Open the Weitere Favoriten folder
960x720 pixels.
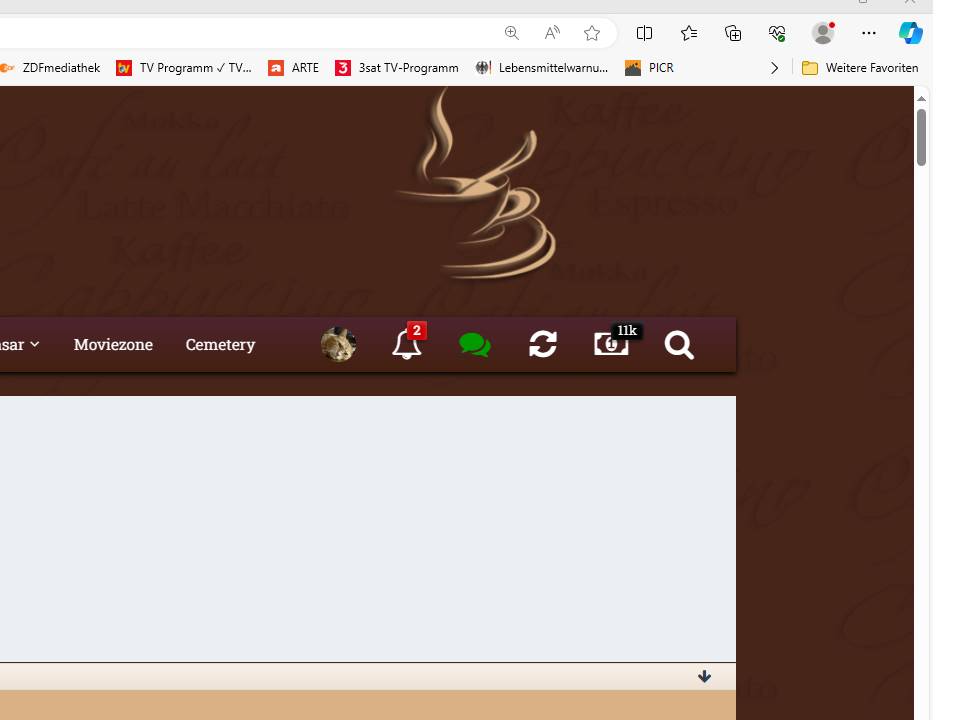coord(860,68)
